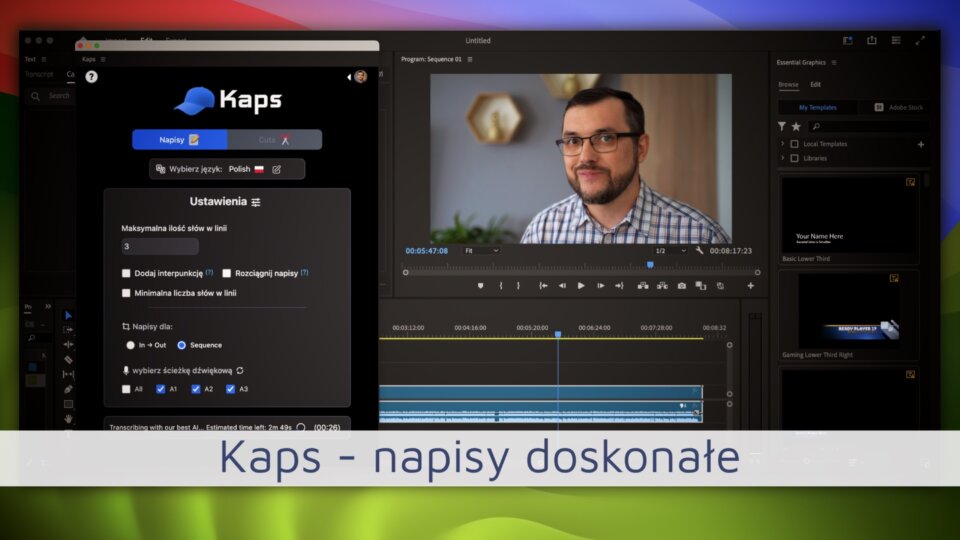Screen dimensions: 960x540
Task: Switch to the Edit tab in Essential Graphics
Action: click(815, 85)
